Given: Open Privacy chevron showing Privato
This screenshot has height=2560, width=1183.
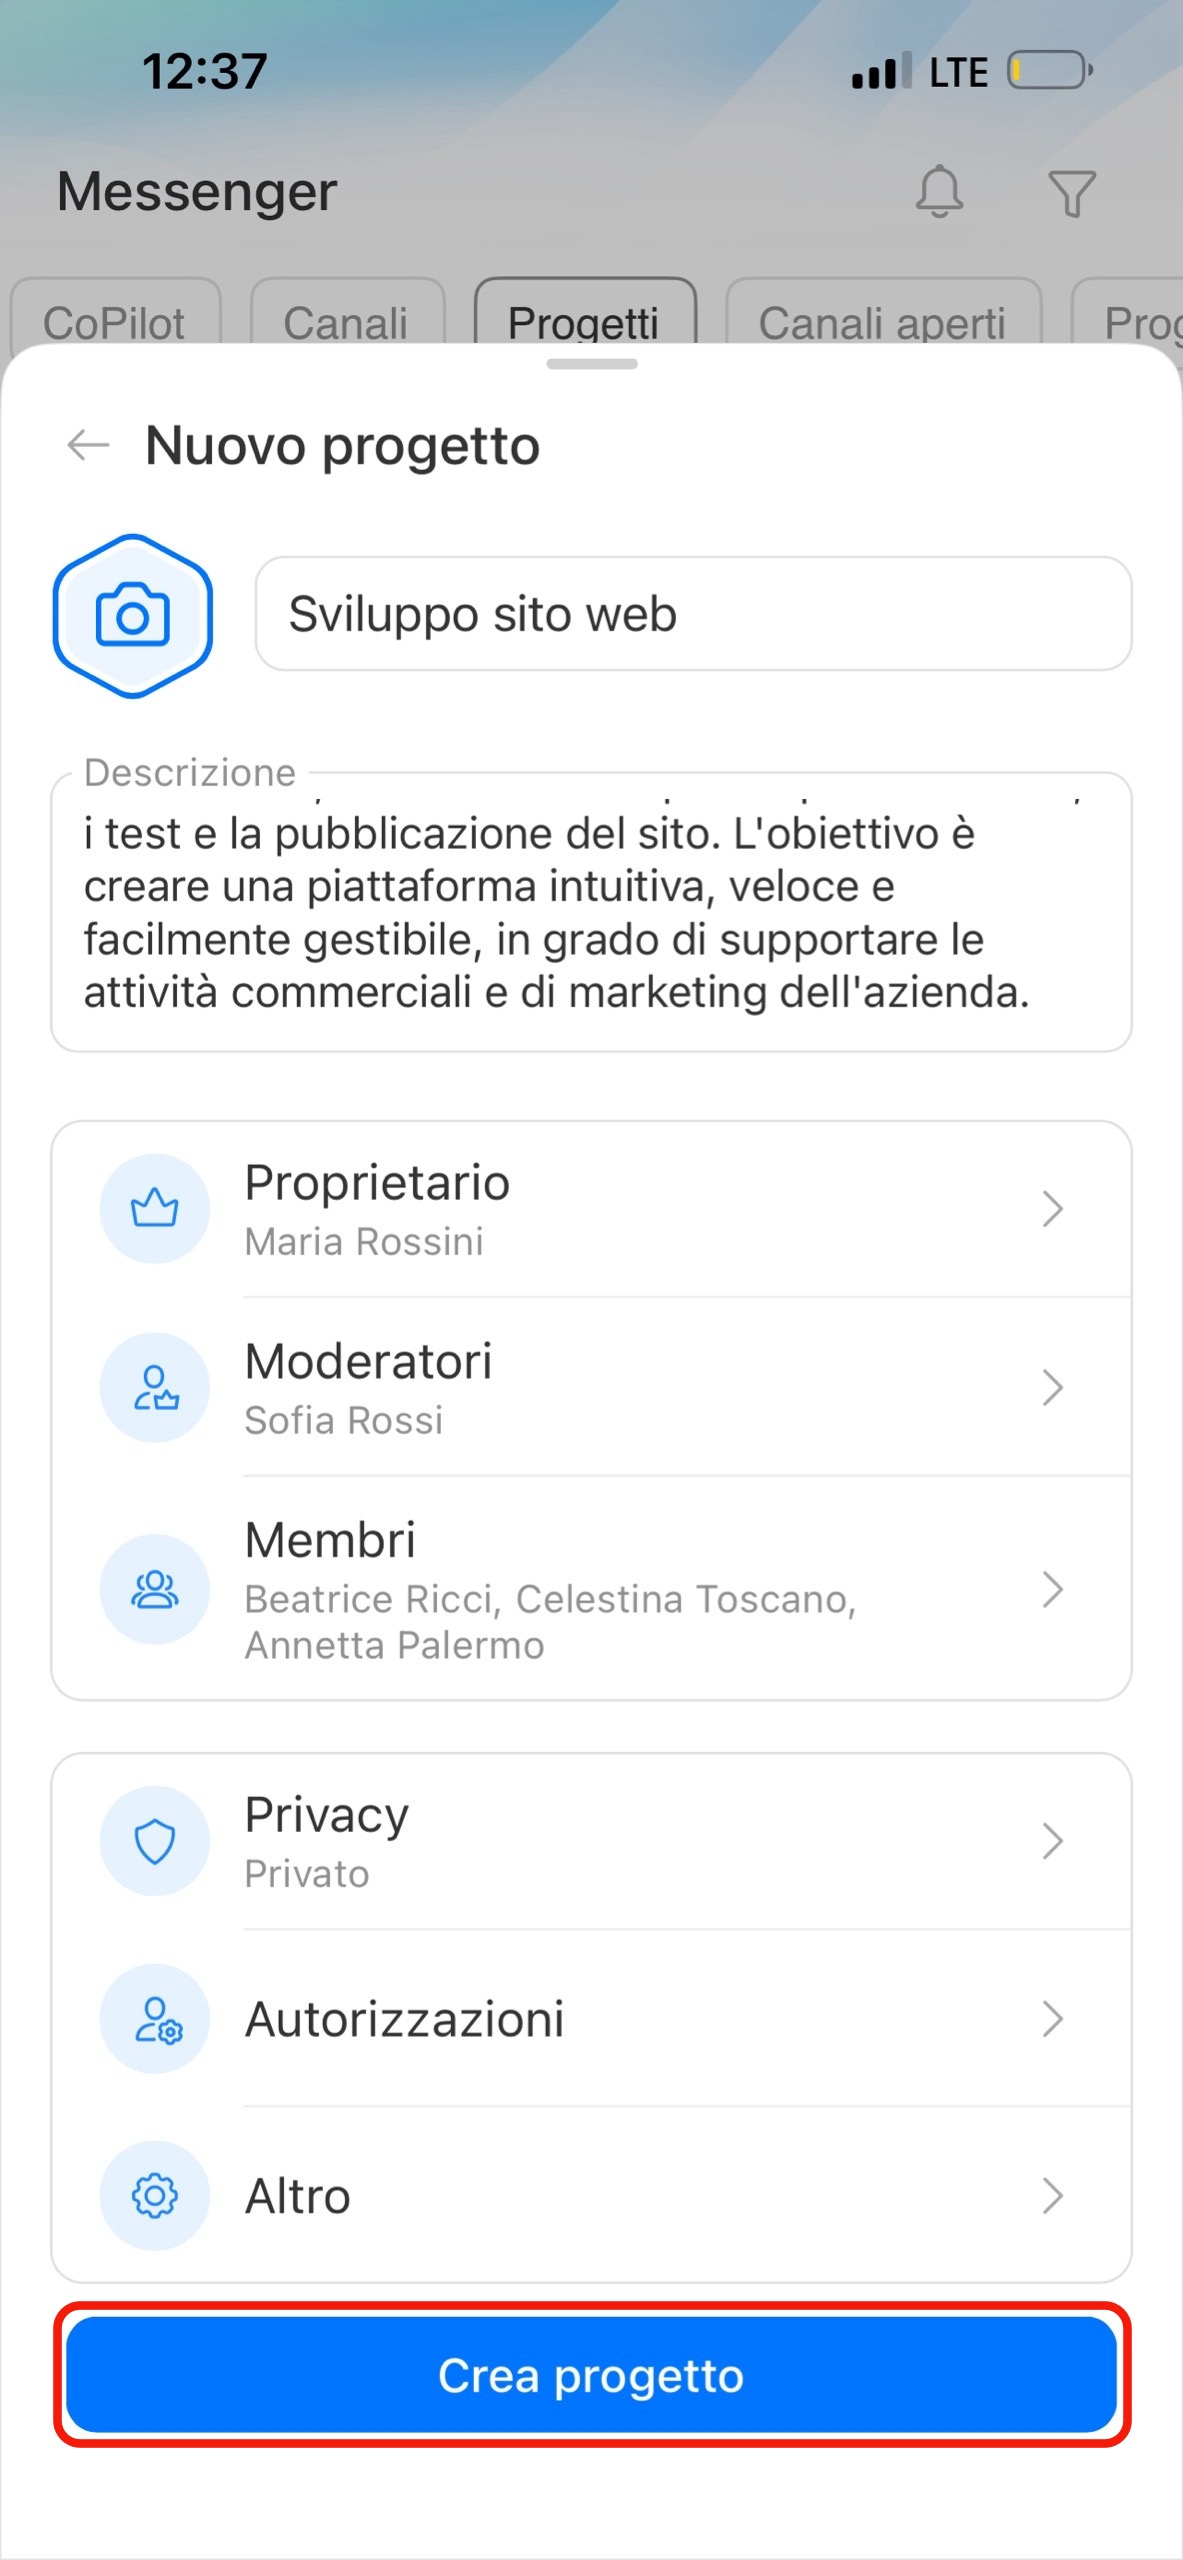Looking at the screenshot, I should click(1052, 1841).
